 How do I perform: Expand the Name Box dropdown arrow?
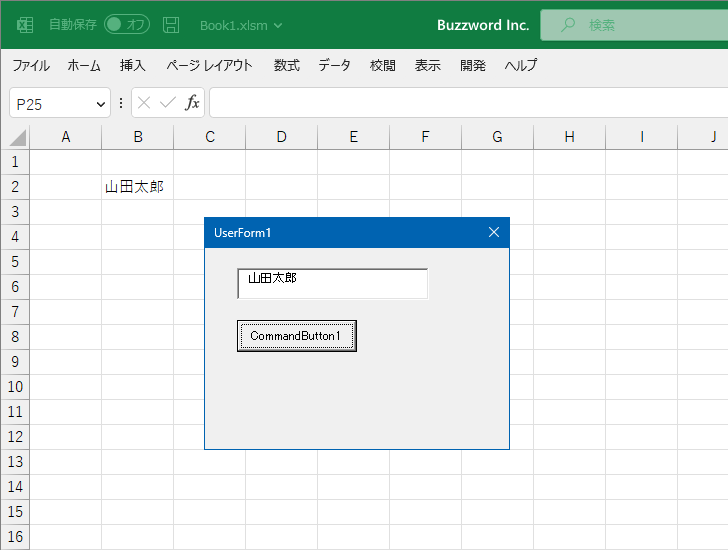pyautogui.click(x=100, y=104)
